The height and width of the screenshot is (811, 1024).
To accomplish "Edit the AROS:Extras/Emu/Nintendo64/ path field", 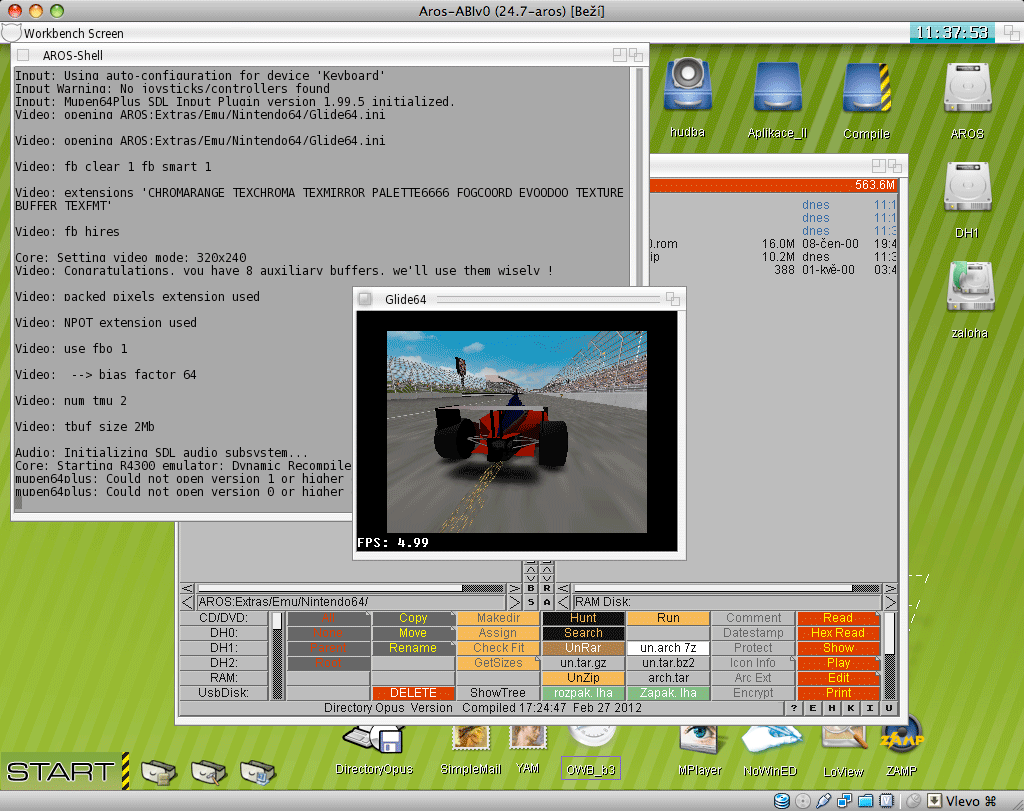I will (x=359, y=602).
